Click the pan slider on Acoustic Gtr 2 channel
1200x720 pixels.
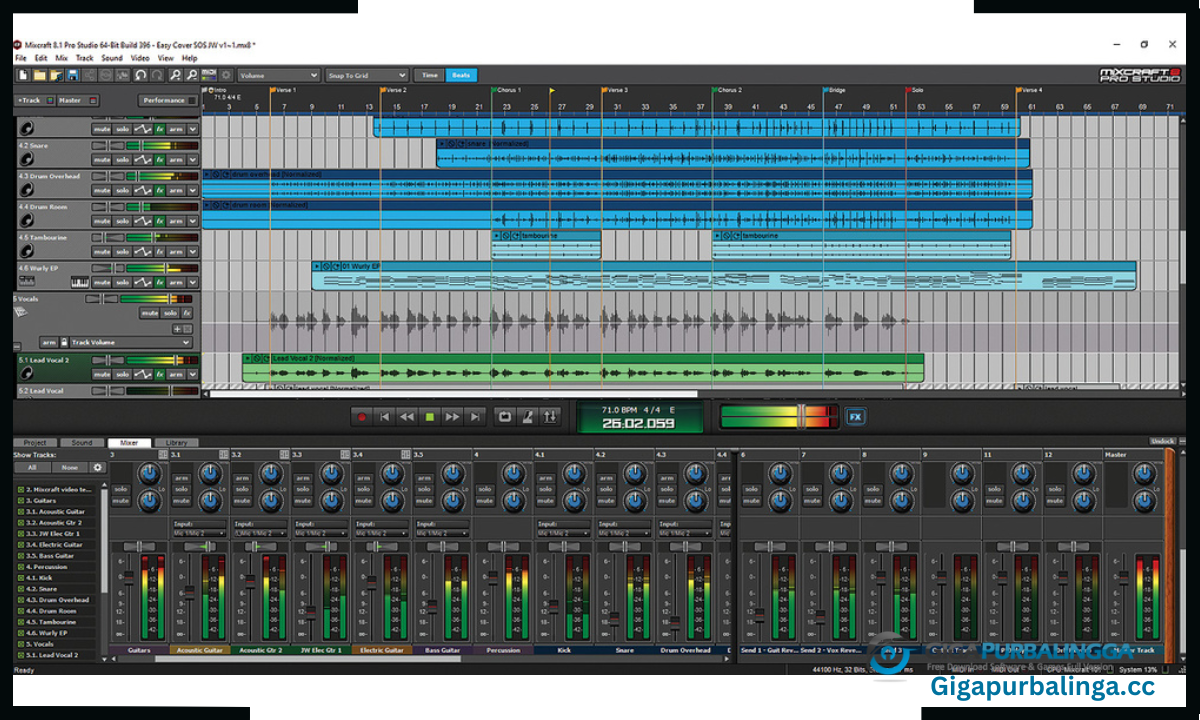[260, 546]
